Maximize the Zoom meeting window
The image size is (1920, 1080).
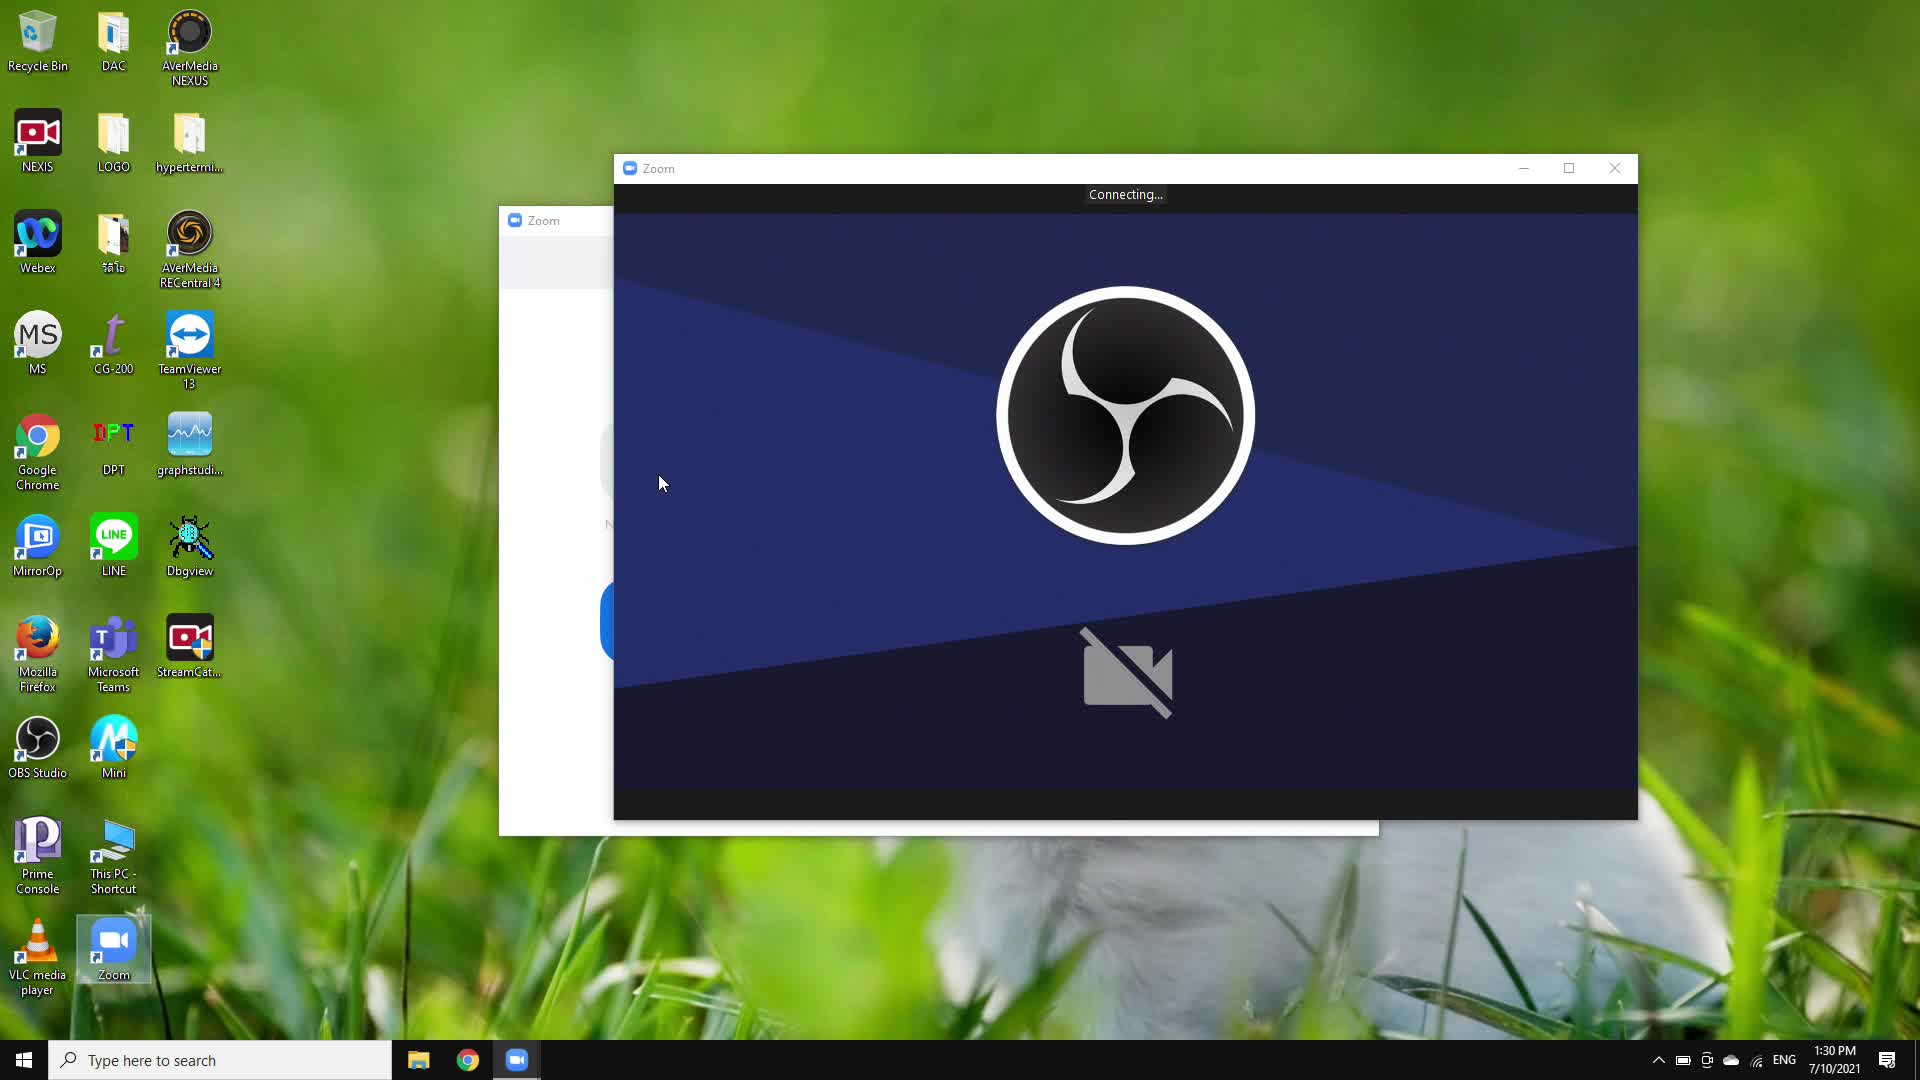click(1569, 168)
